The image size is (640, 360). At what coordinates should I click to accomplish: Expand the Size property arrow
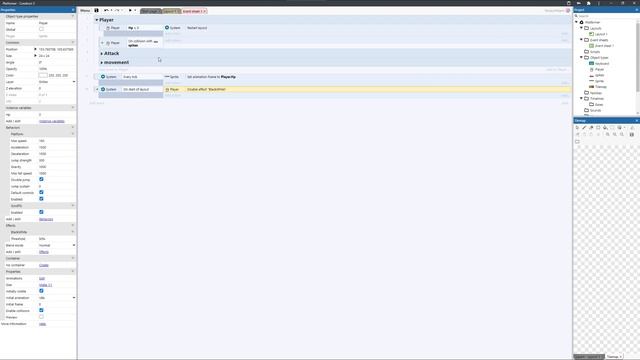pyautogui.click(x=35, y=56)
